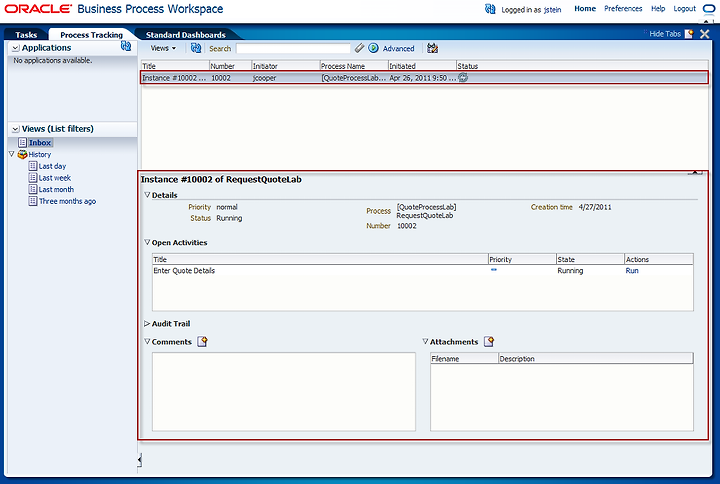
Task: Click the History folder icon
Action: (x=22, y=154)
